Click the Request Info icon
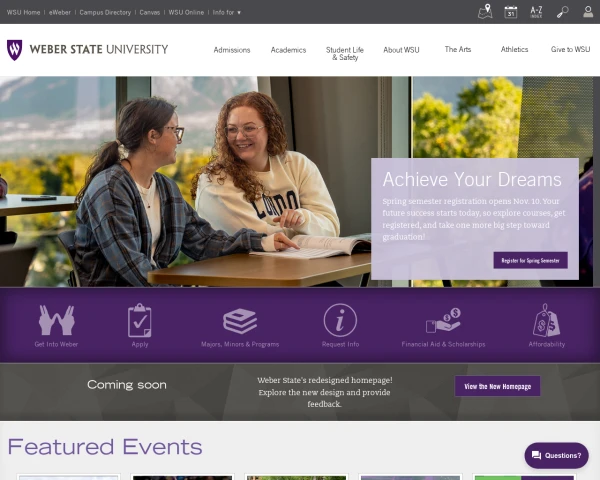Image resolution: width=600 pixels, height=480 pixels. click(x=340, y=320)
